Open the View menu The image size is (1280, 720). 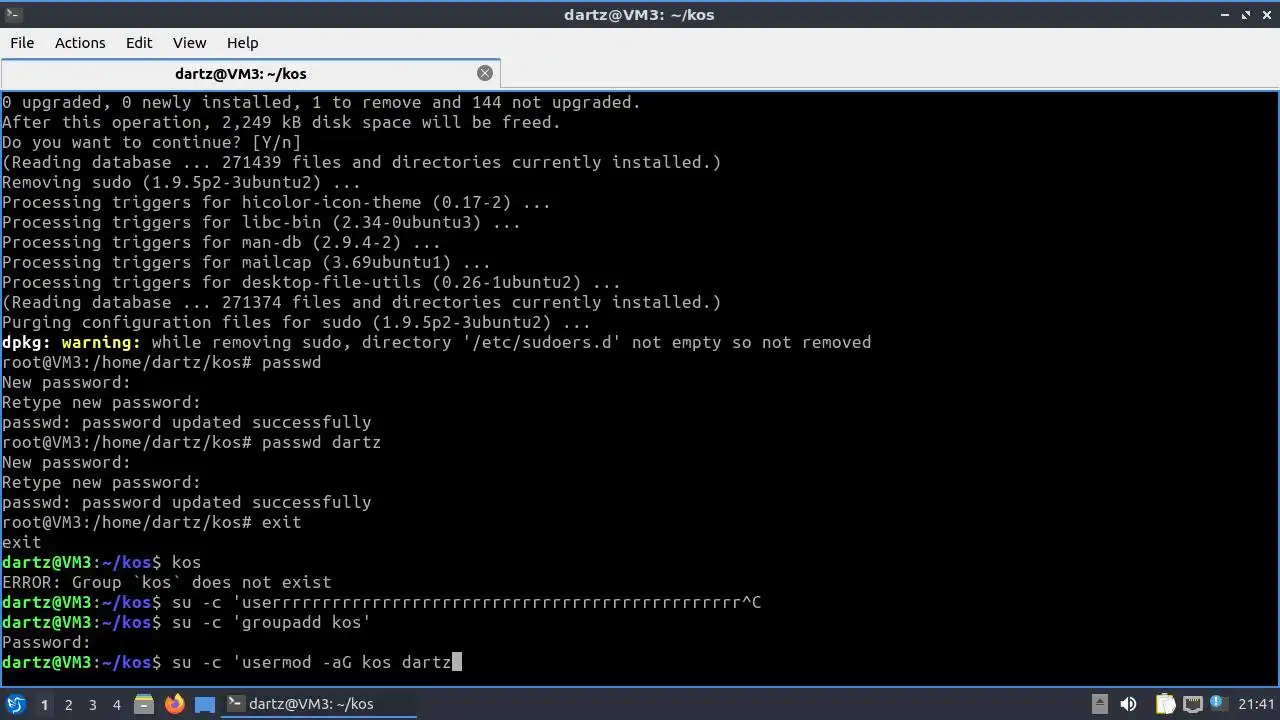point(189,43)
